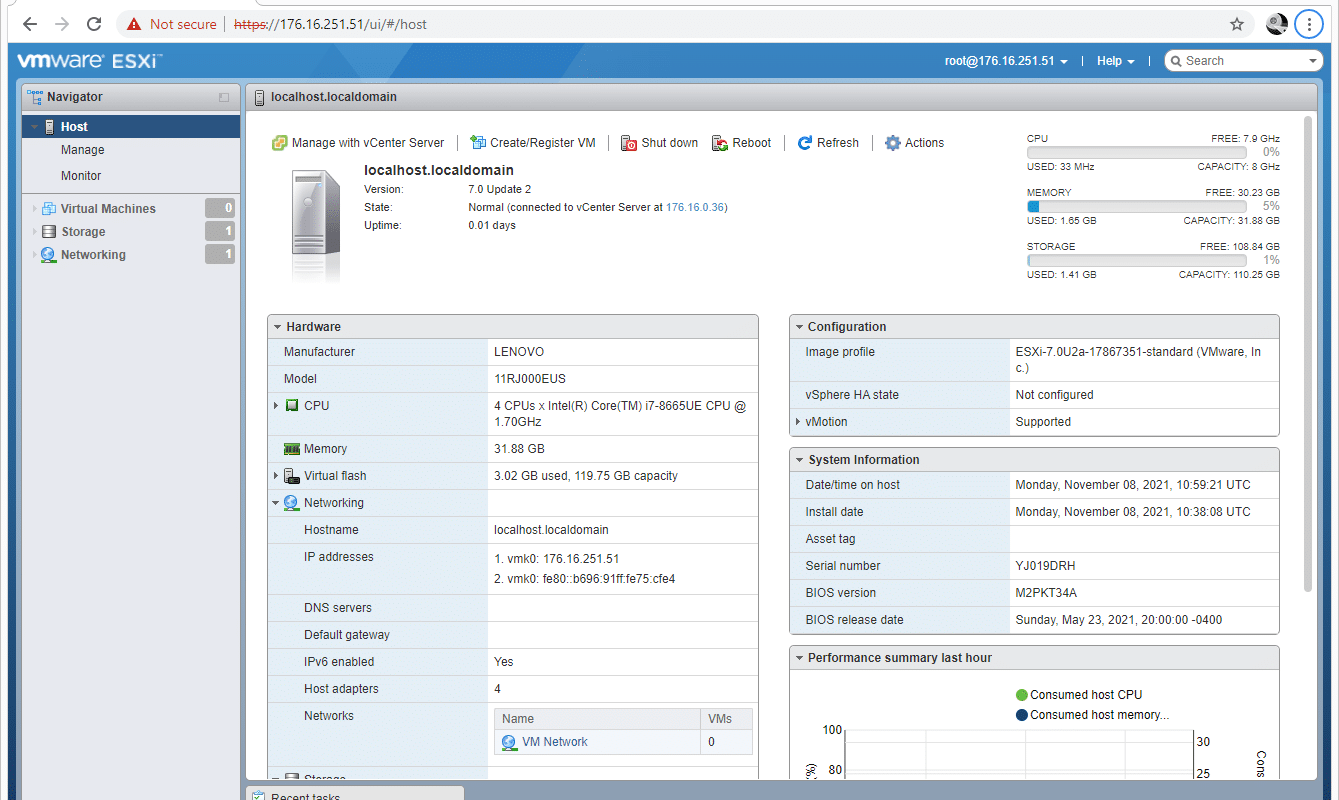
Task: Collapse the System Information panel
Action: [799, 460]
